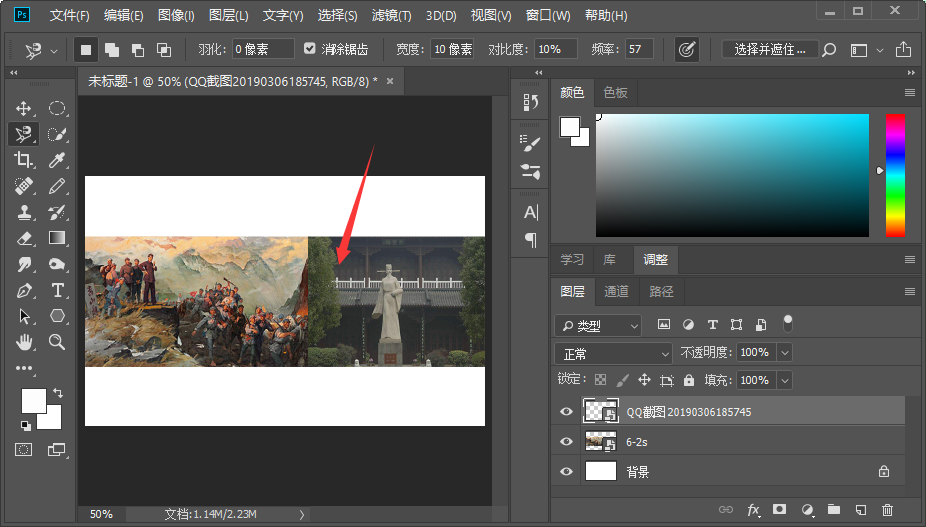This screenshot has width=926, height=527.
Task: Add a layer mask
Action: [780, 509]
